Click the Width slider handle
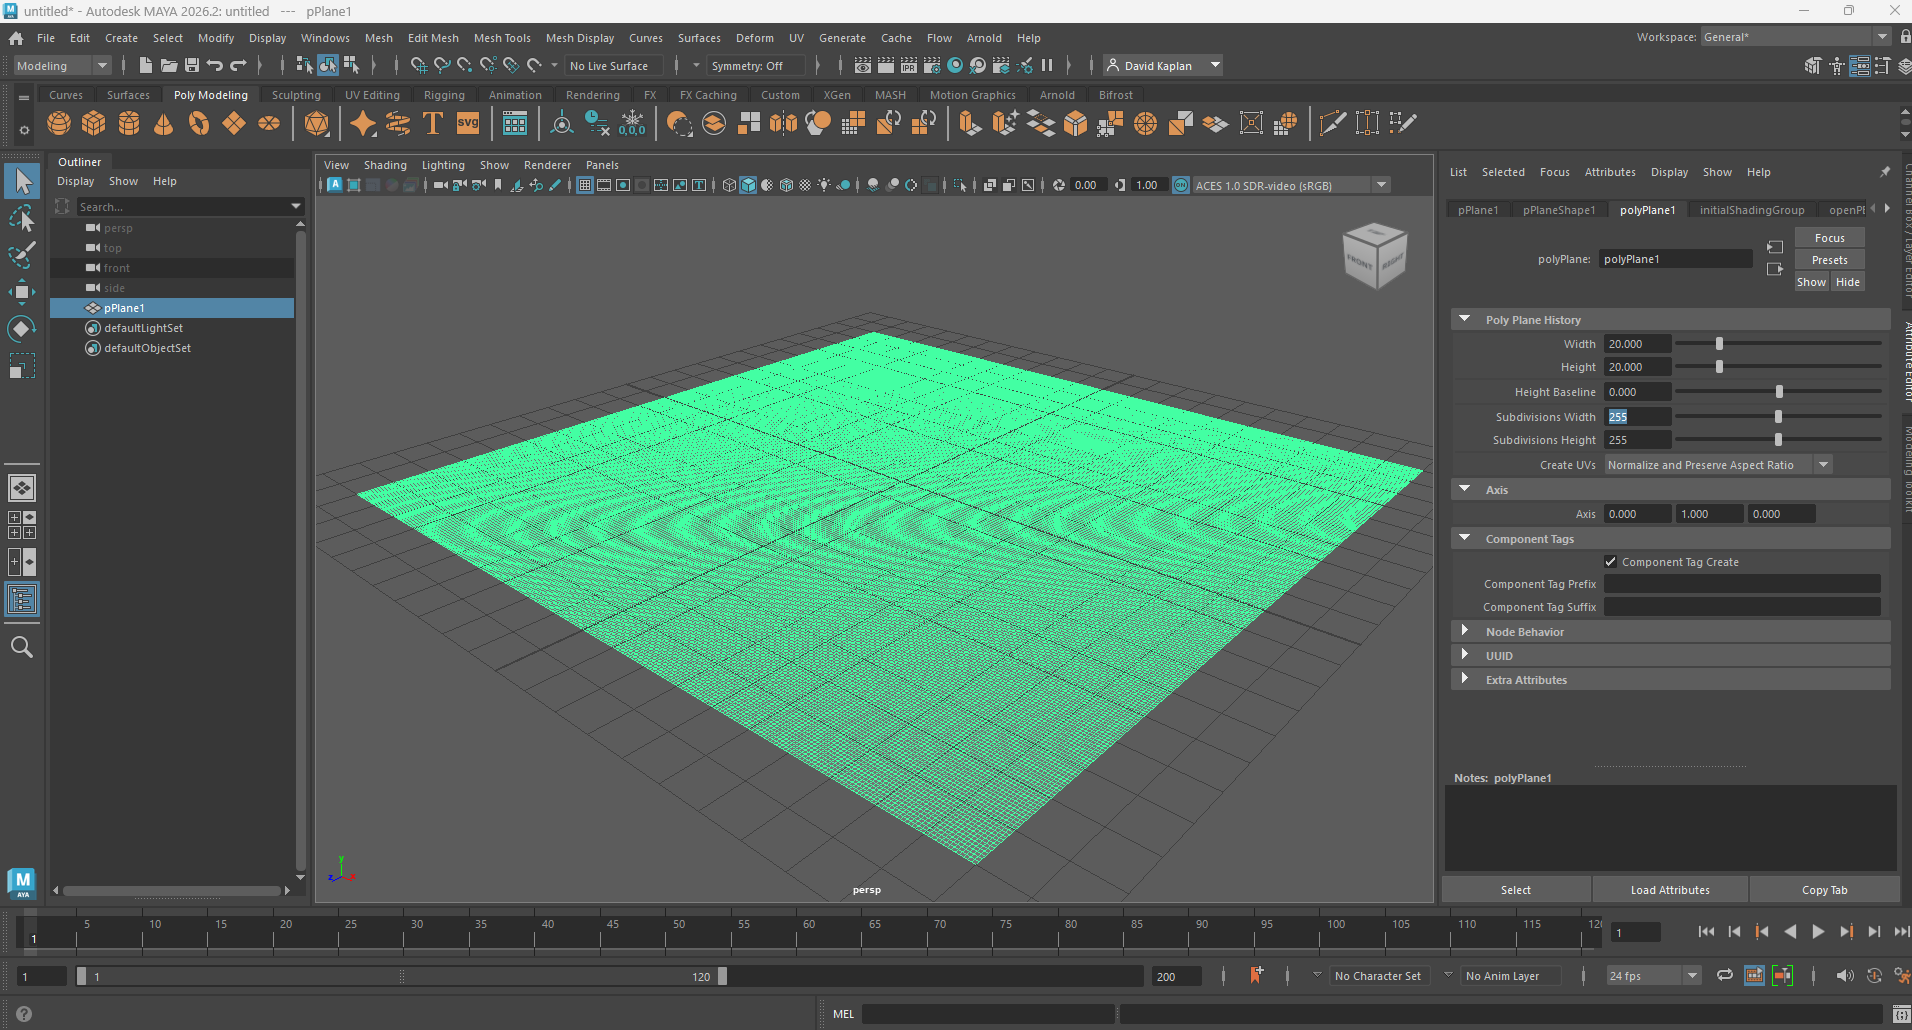Screen dimensions: 1912x1030 (x=1719, y=343)
